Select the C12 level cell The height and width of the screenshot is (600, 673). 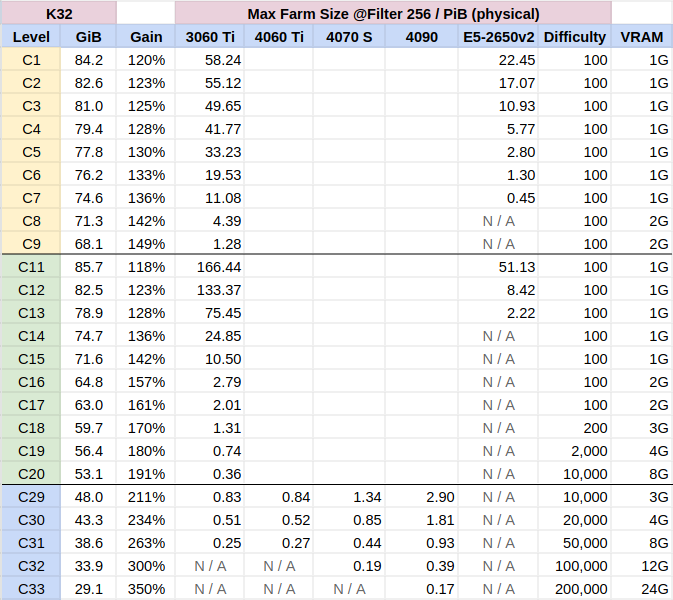tap(31, 290)
